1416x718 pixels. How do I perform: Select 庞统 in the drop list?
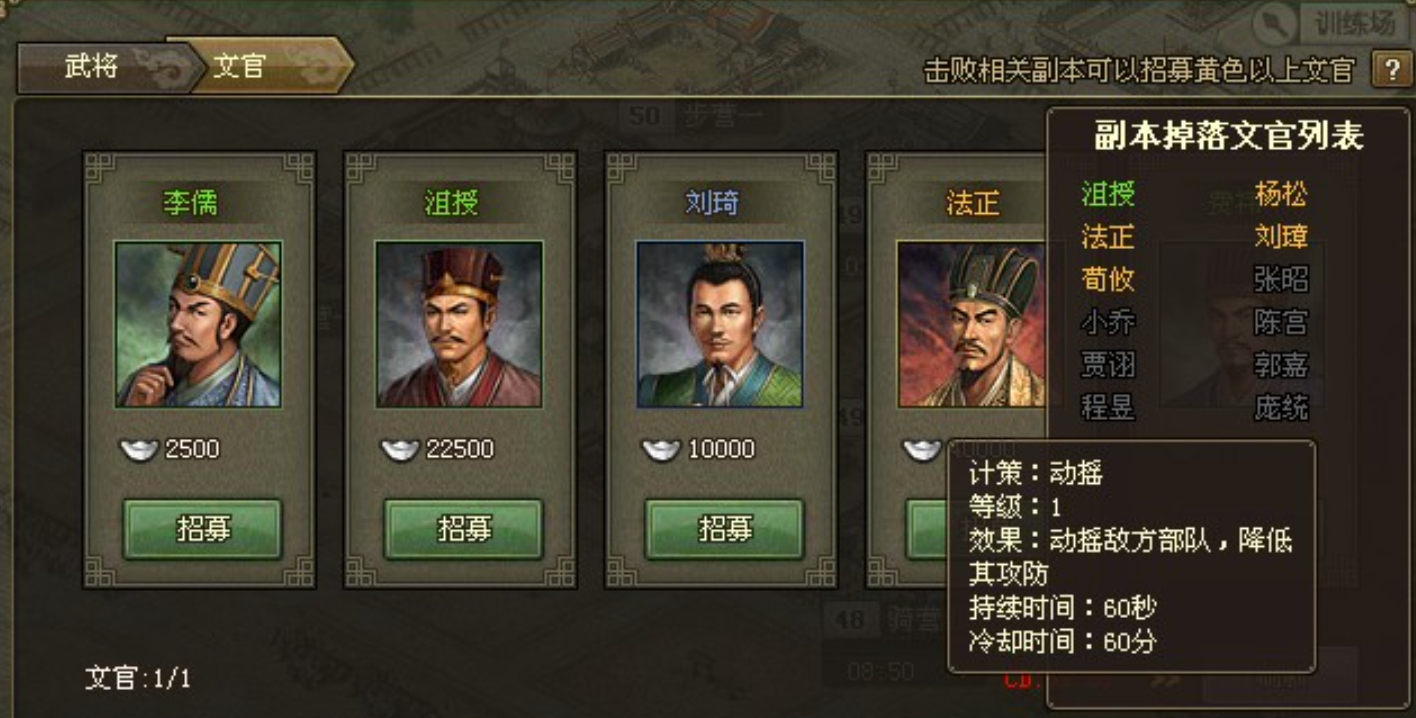pyautogui.click(x=1281, y=407)
